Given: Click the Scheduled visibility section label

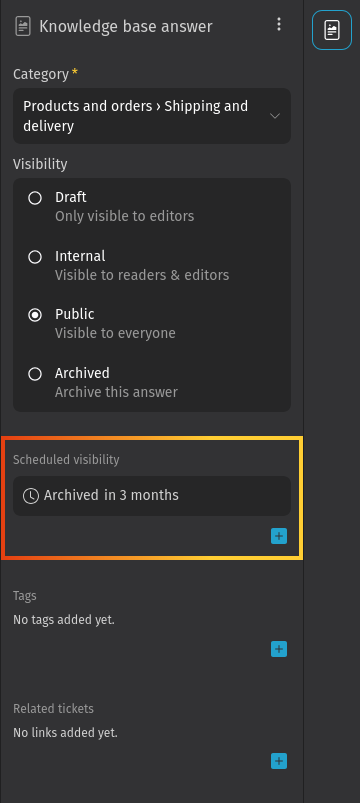Looking at the screenshot, I should pyautogui.click(x=66, y=459).
